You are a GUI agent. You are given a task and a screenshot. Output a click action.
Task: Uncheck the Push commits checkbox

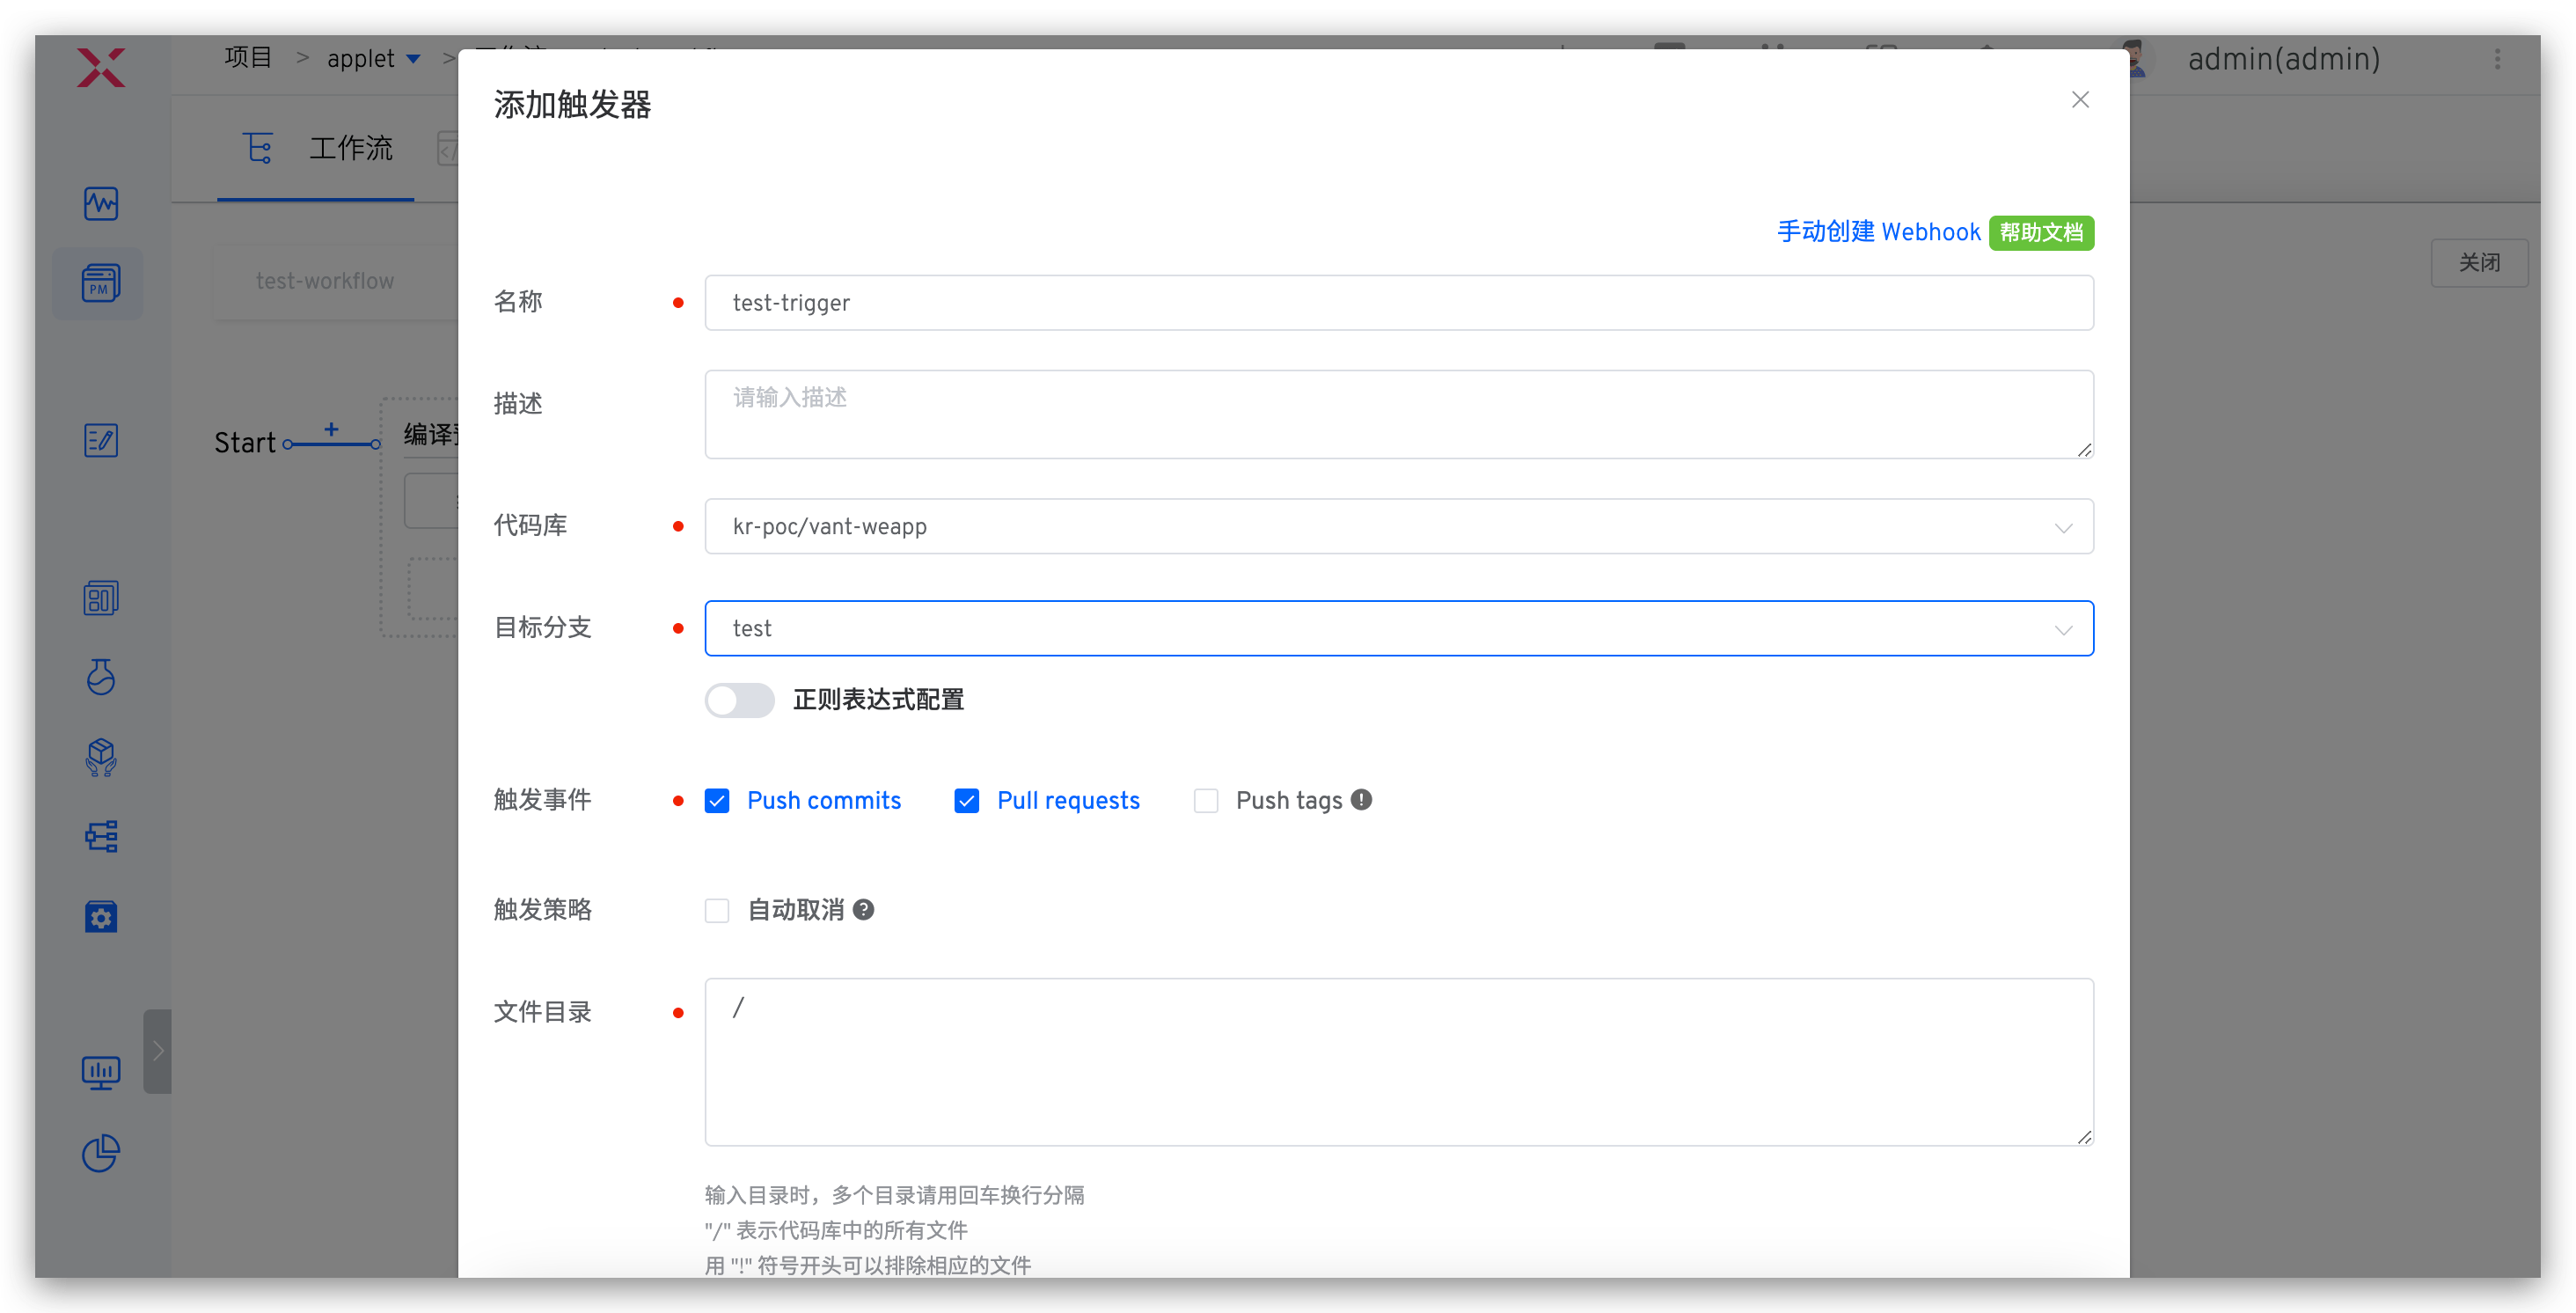tap(717, 801)
